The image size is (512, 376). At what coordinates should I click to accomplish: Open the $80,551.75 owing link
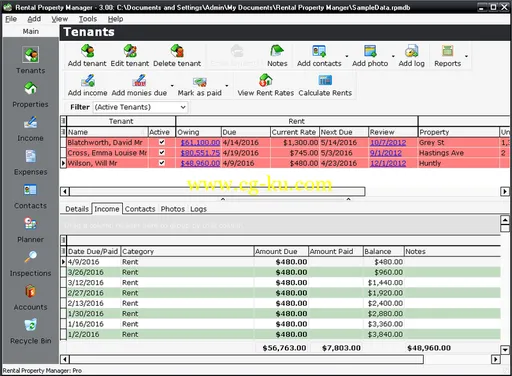coord(200,153)
